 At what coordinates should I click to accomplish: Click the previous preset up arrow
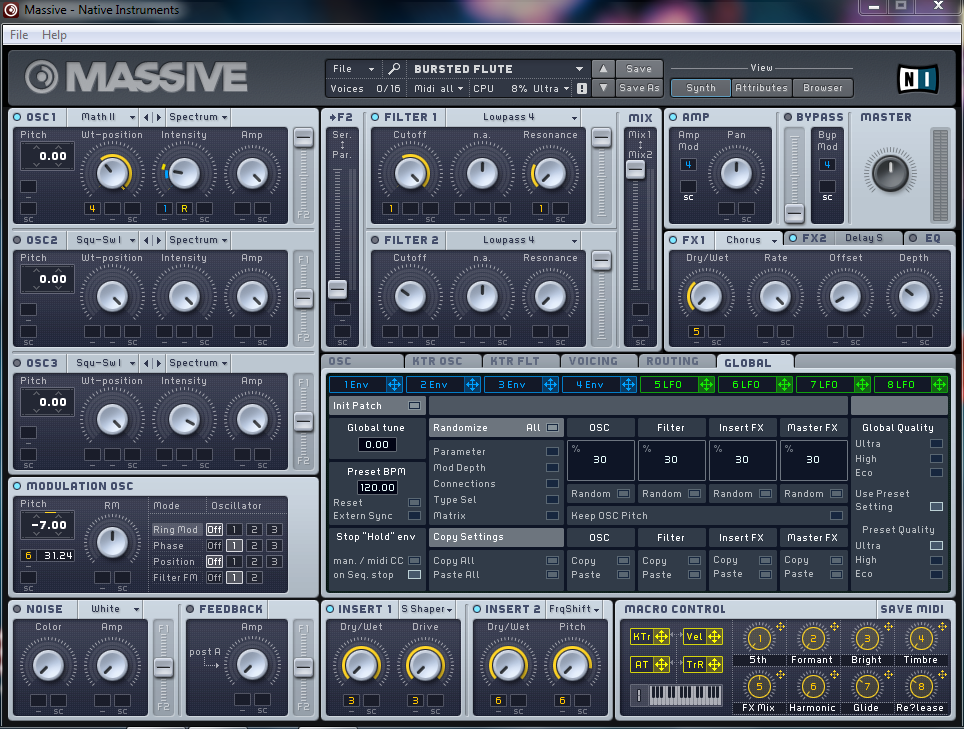point(603,69)
